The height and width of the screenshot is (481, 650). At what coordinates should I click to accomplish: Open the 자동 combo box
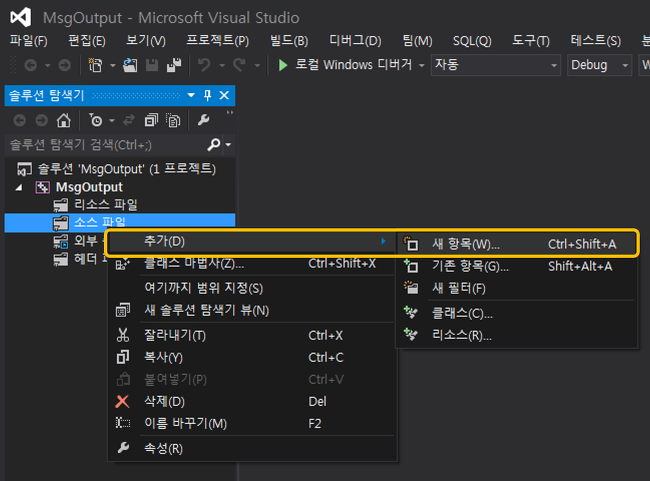click(496, 65)
